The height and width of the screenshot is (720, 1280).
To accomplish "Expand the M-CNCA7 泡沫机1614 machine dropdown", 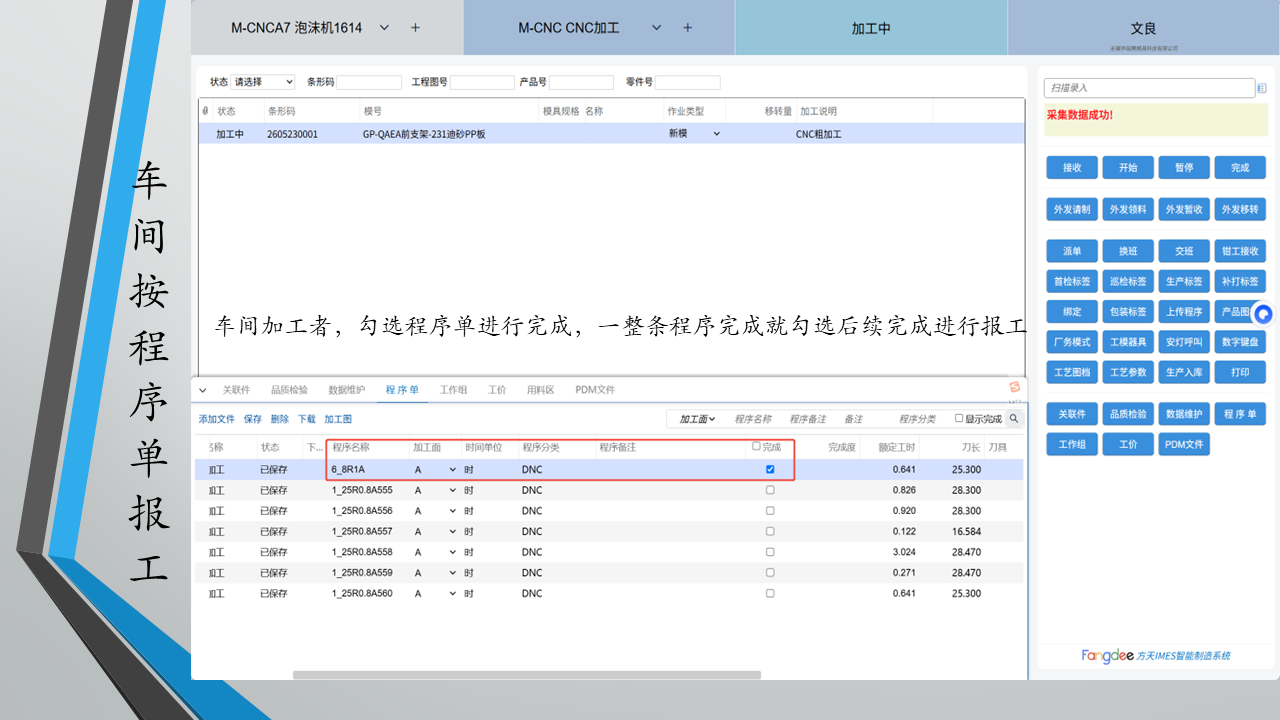I will 385,28.
